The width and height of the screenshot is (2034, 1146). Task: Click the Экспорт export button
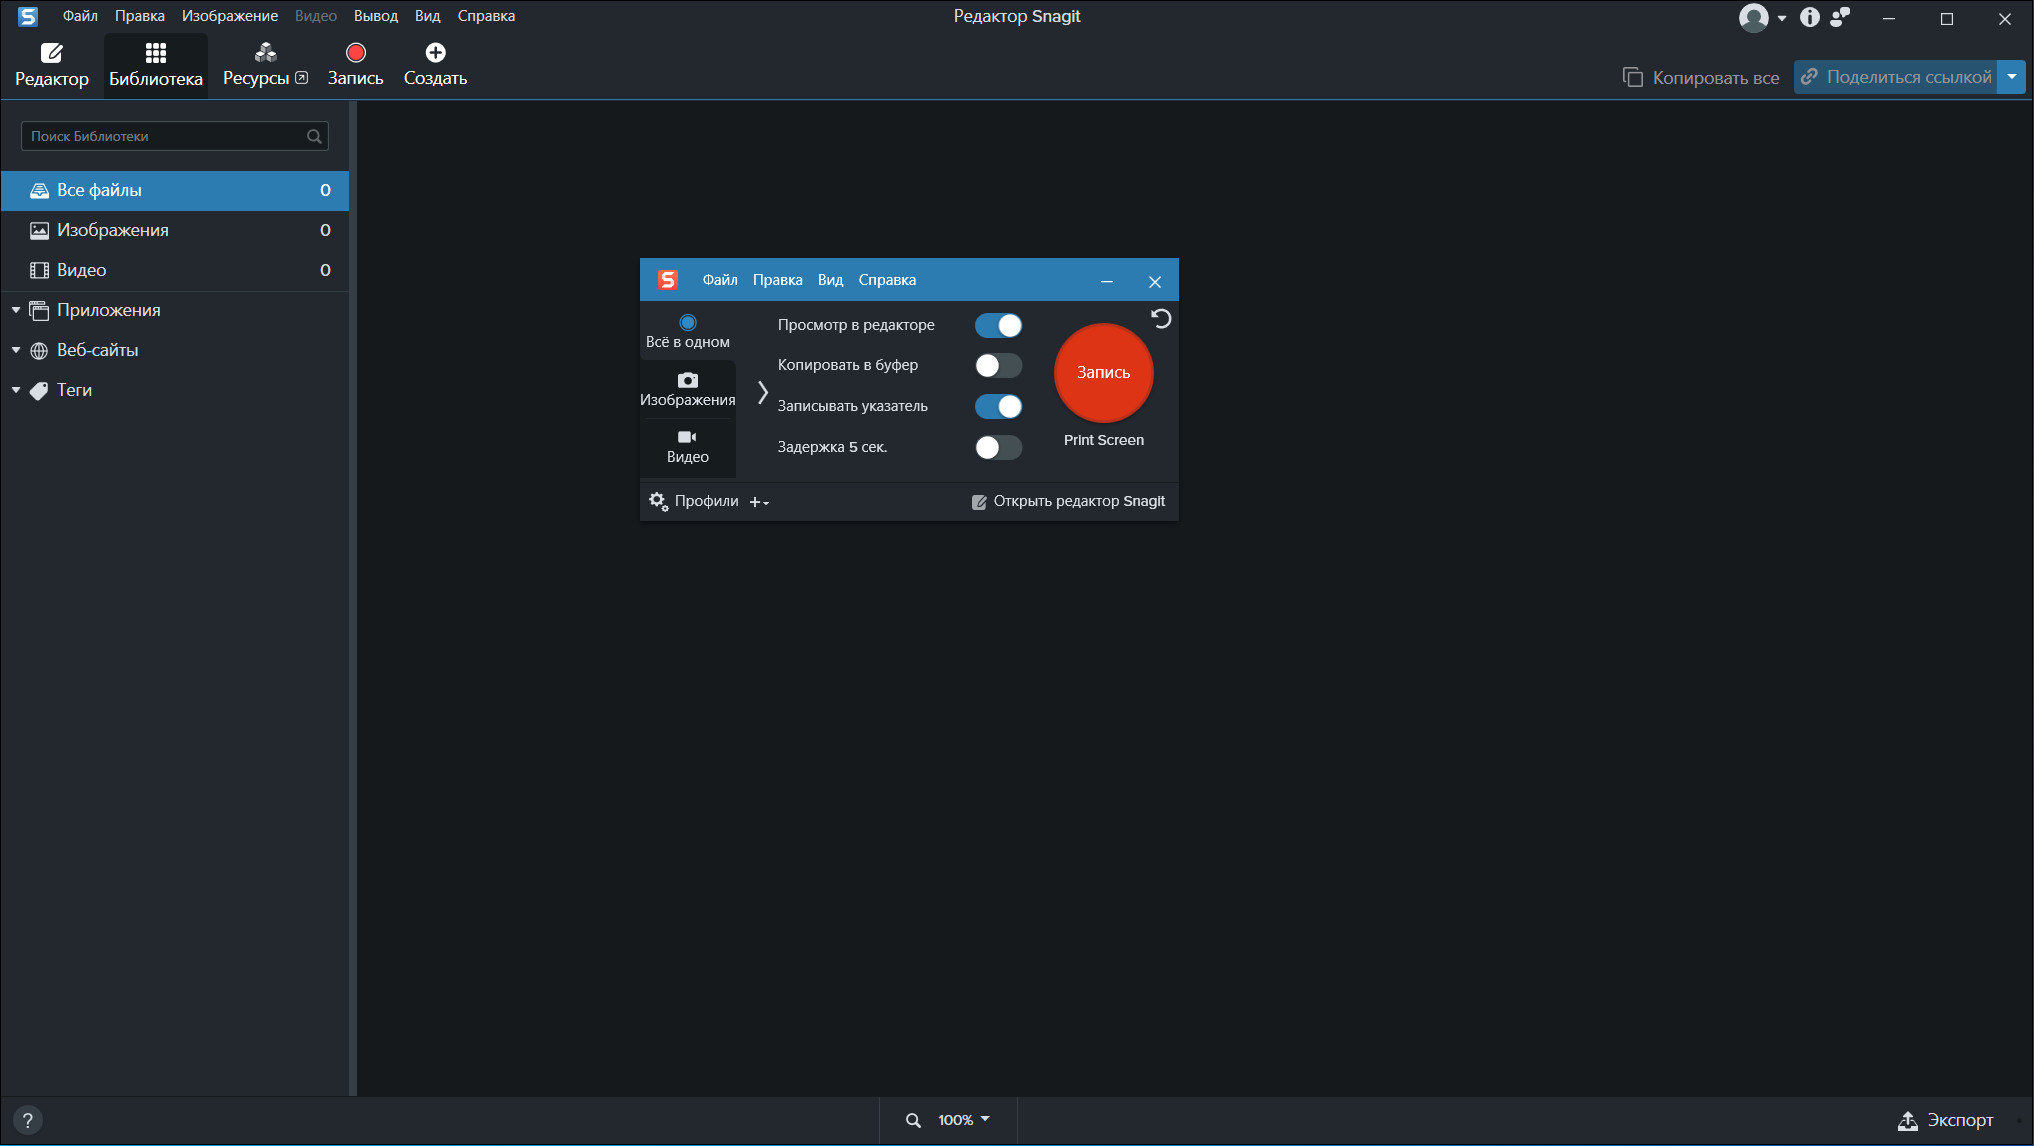[1945, 1120]
